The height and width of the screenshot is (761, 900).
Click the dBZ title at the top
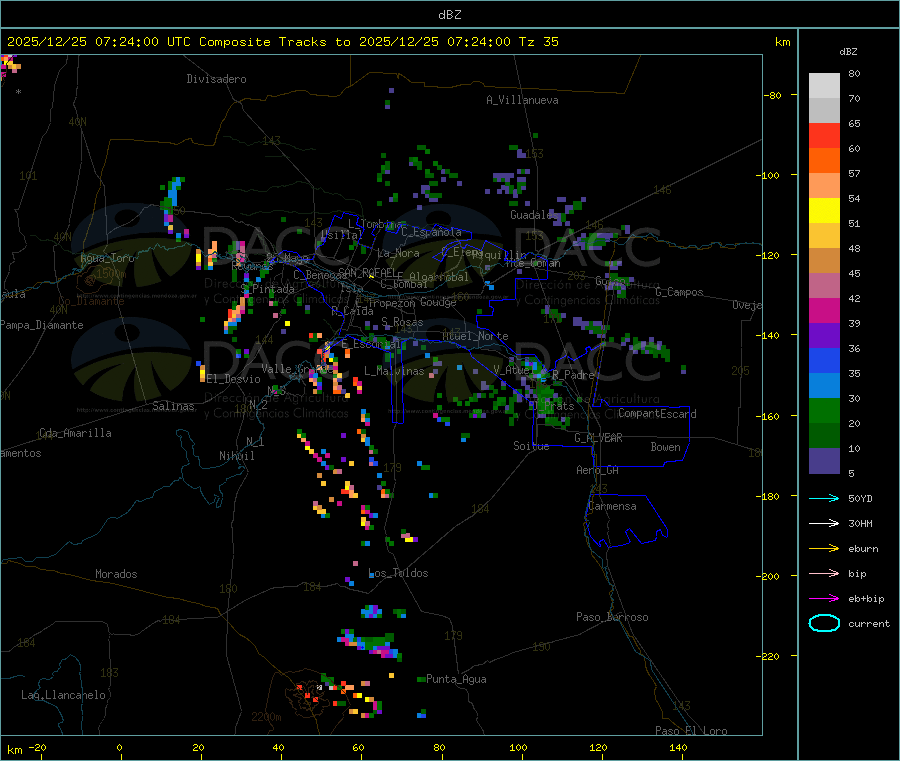coord(449,15)
